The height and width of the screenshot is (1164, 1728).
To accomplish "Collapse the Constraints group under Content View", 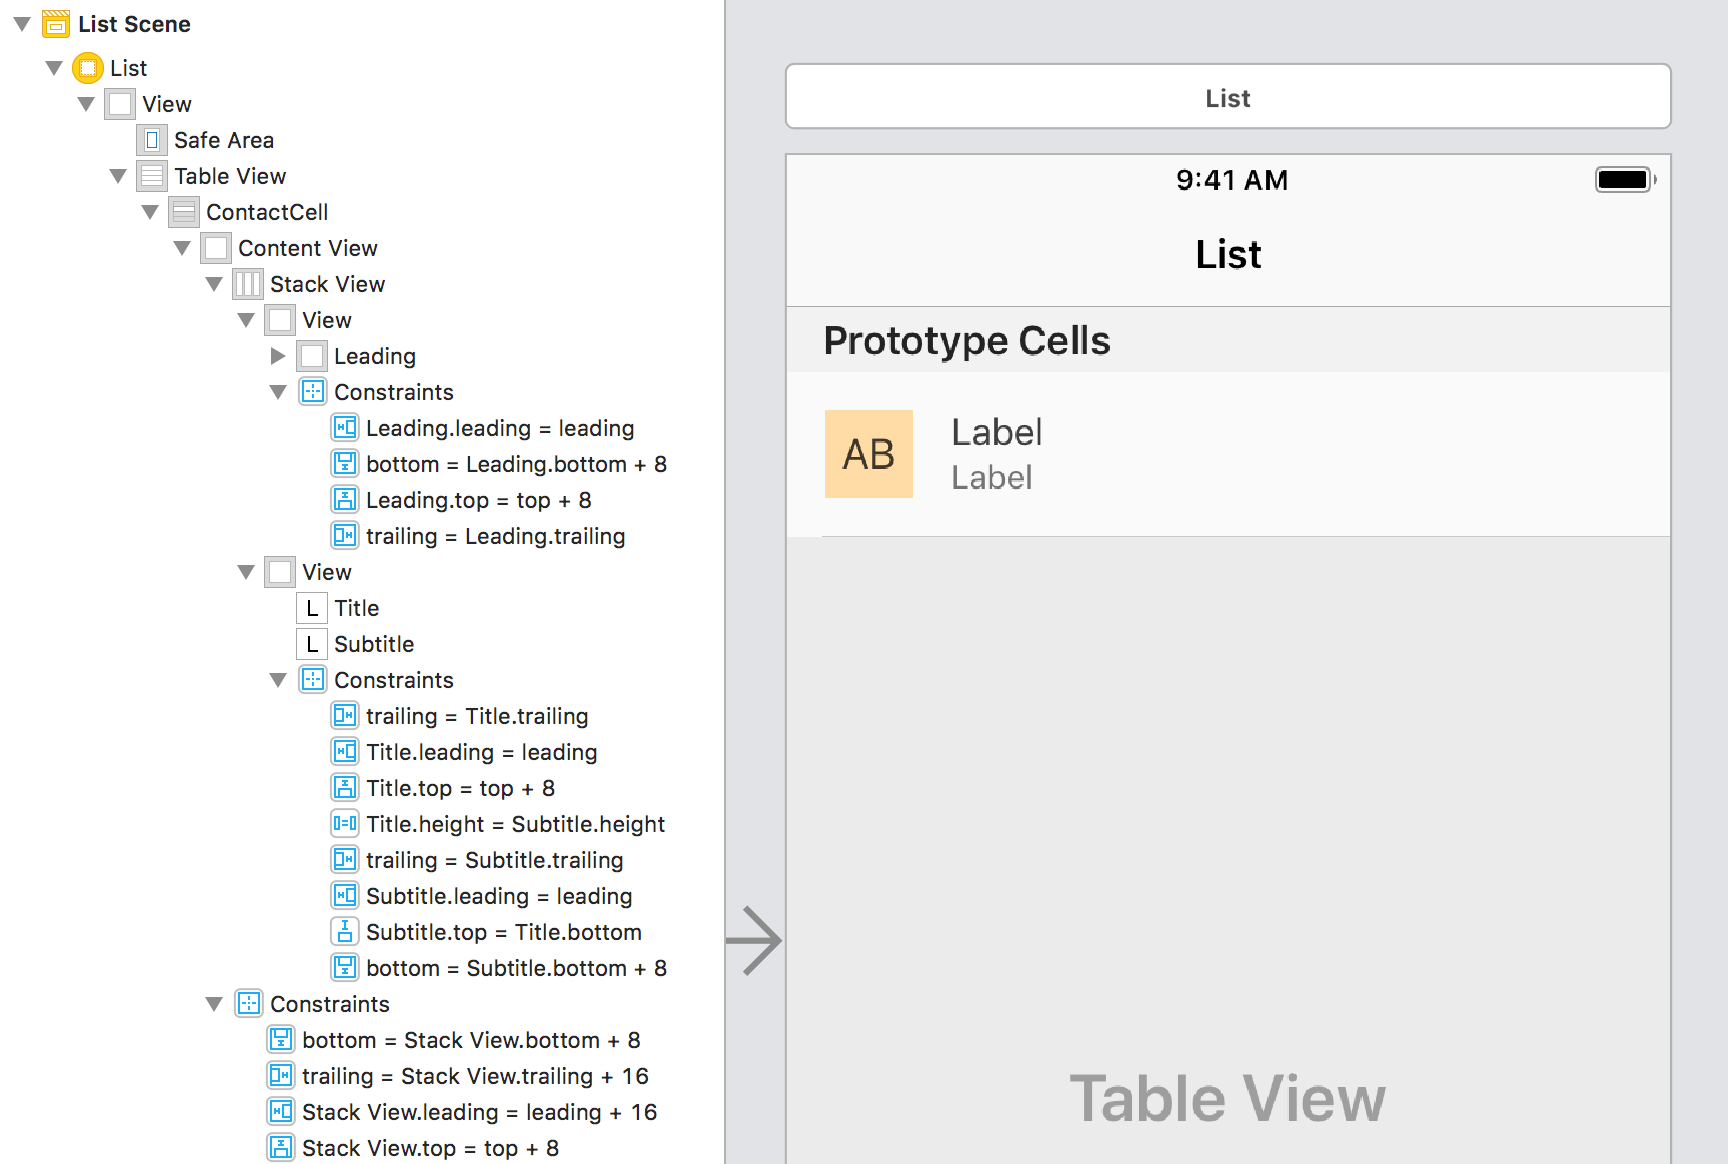I will pos(214,1004).
